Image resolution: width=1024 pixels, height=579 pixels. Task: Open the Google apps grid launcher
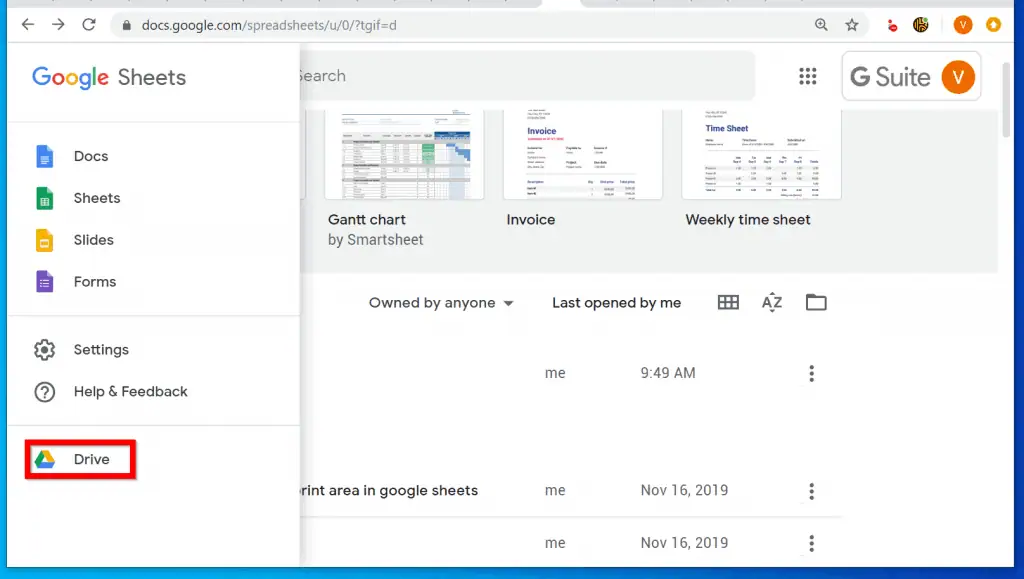pyautogui.click(x=808, y=76)
